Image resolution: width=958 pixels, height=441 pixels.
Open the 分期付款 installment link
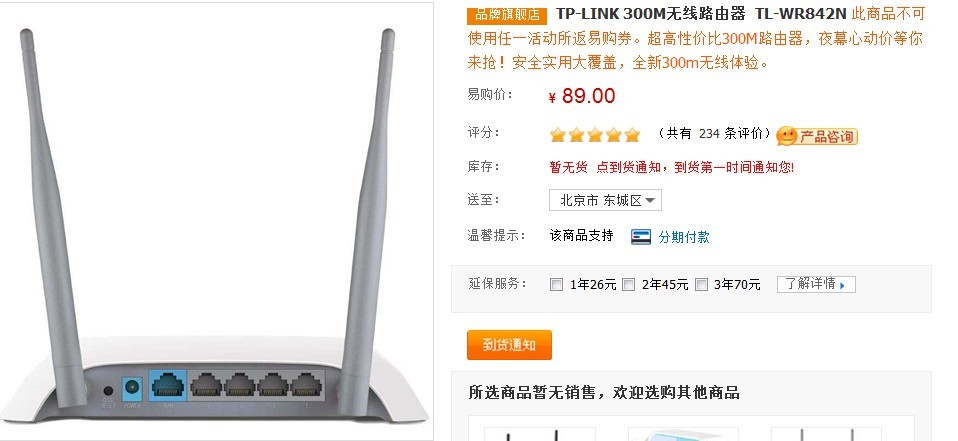point(684,237)
